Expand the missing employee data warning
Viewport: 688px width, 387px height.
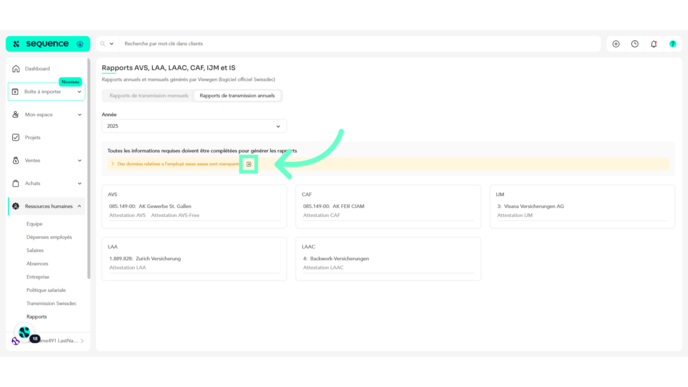coord(112,164)
